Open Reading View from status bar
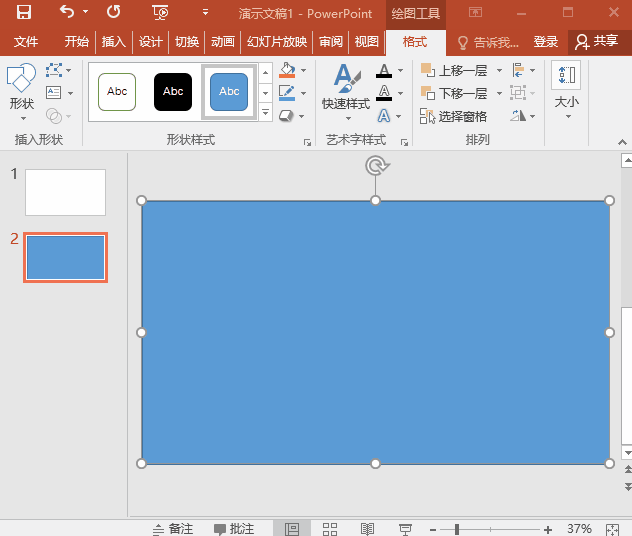The height and width of the screenshot is (536, 632). (x=367, y=528)
